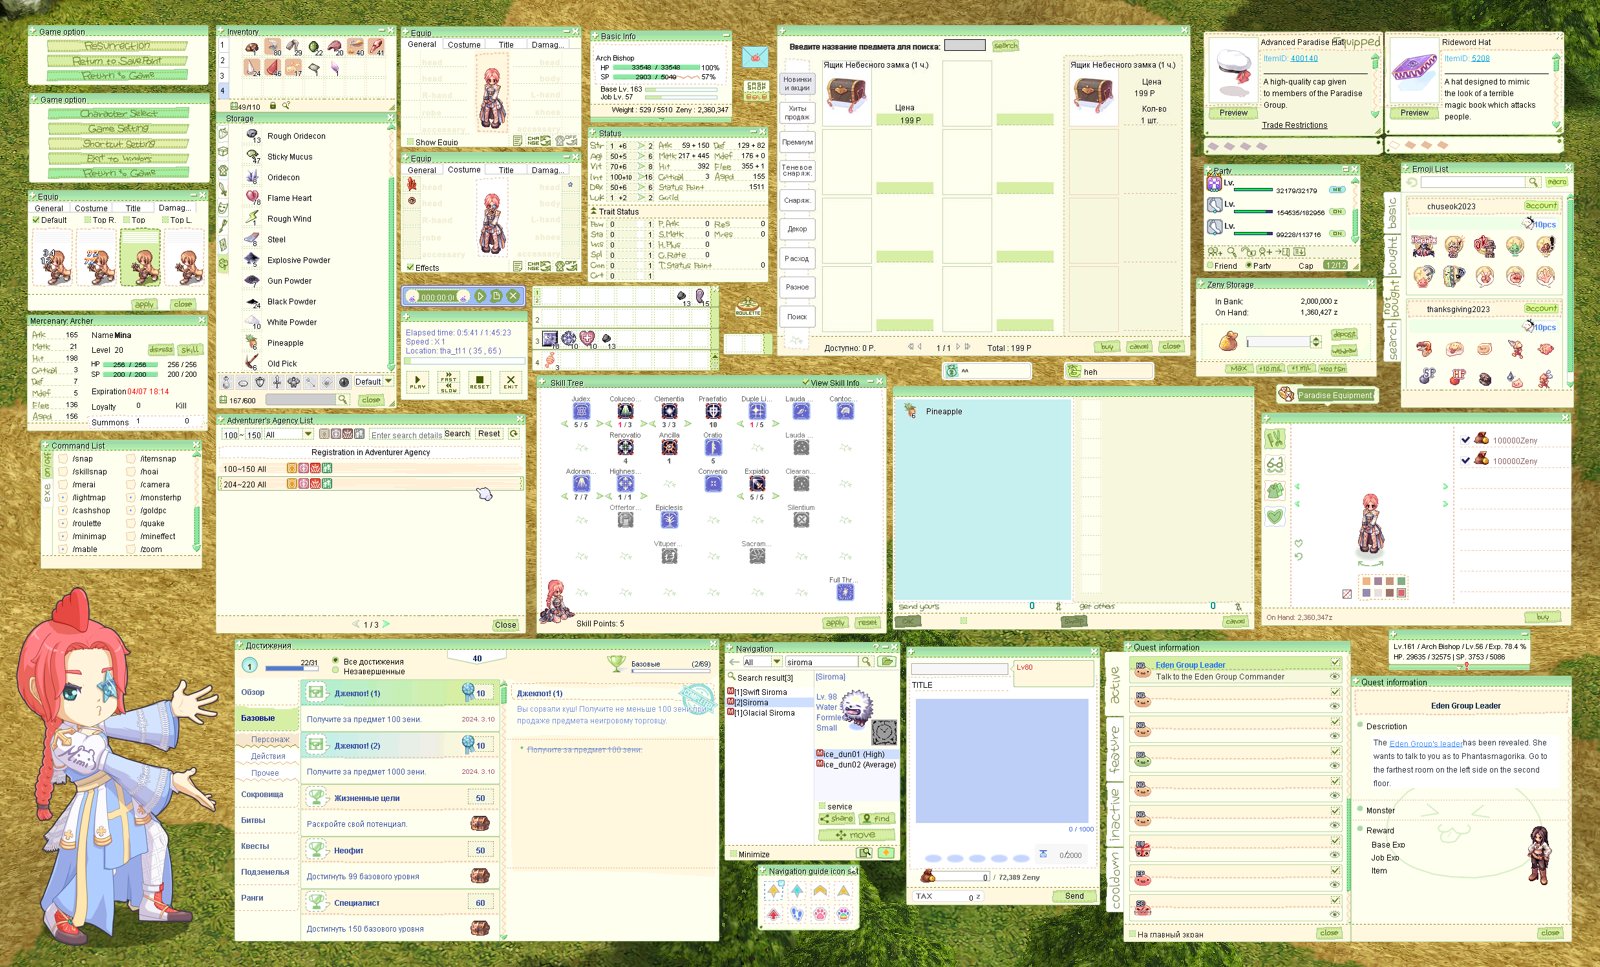Open the mail envelope icon beside Basic Info
The height and width of the screenshot is (967, 1600).
click(x=756, y=57)
